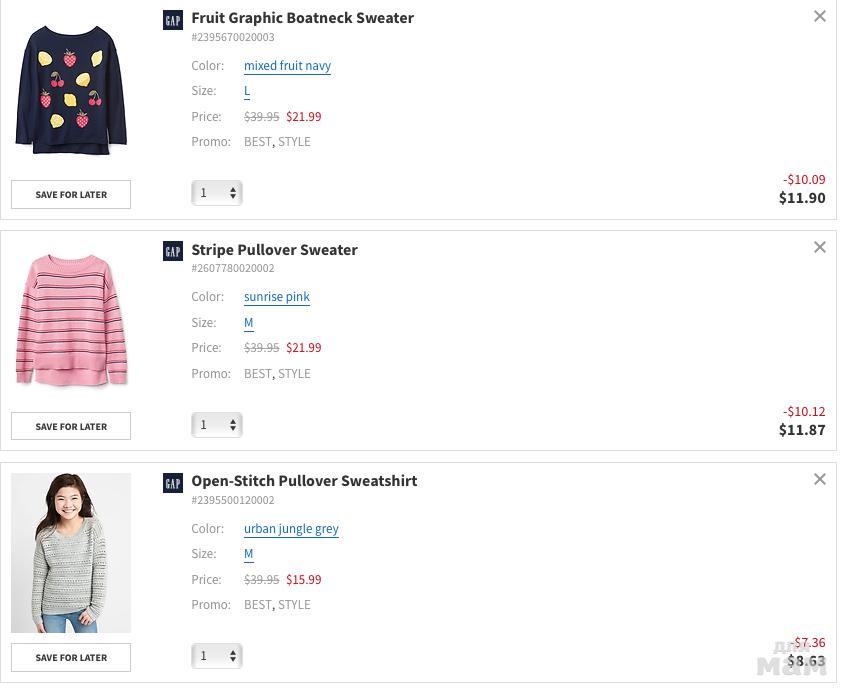Click the urban jungle grey color link
Image resolution: width=842 pixels, height=690 pixels.
tap(291, 529)
